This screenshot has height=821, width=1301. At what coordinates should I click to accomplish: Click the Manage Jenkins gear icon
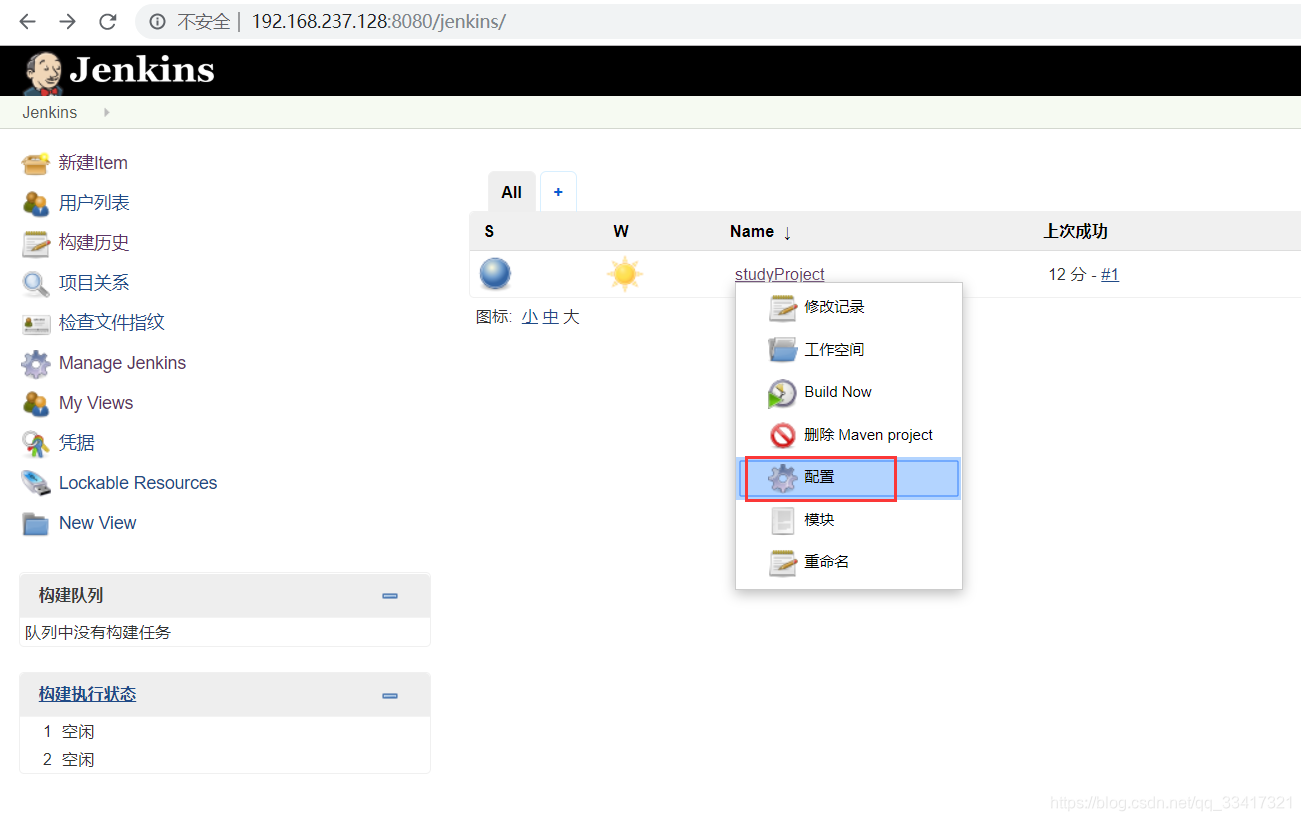point(35,364)
